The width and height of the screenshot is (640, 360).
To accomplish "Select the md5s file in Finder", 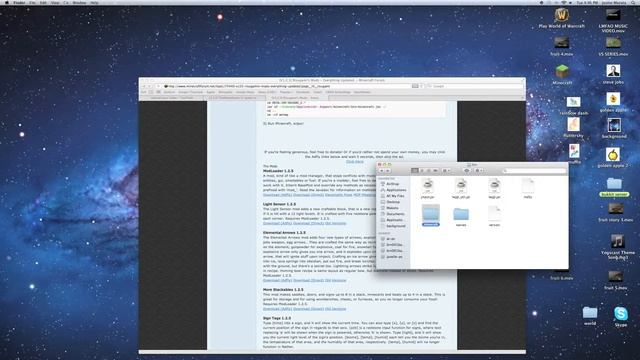I will coord(528,186).
